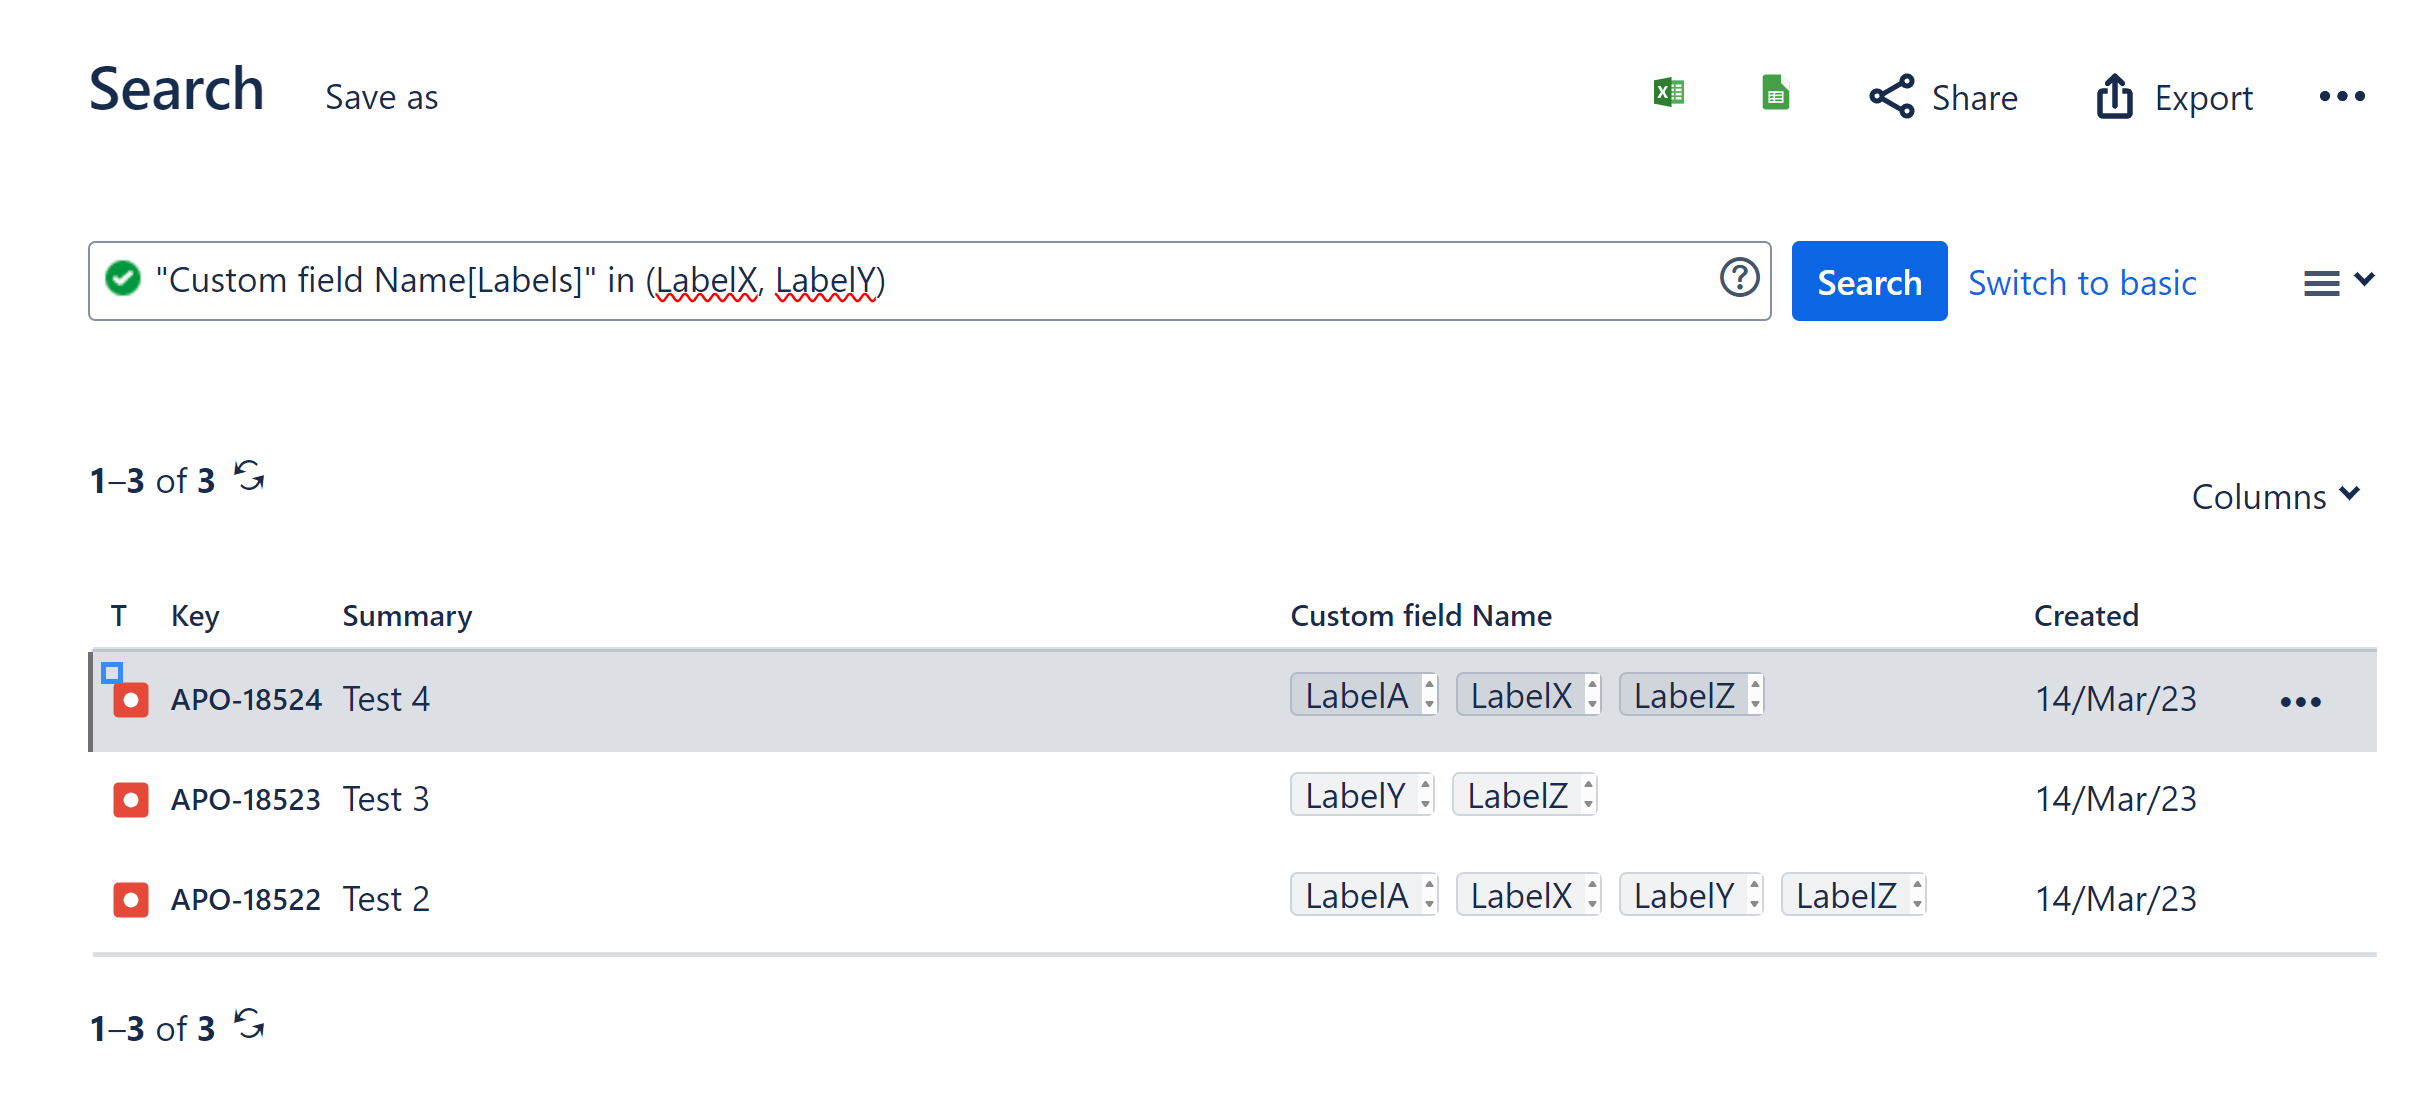
Task: Tick the small checkbox on APO-18524 row
Action: click(x=112, y=673)
